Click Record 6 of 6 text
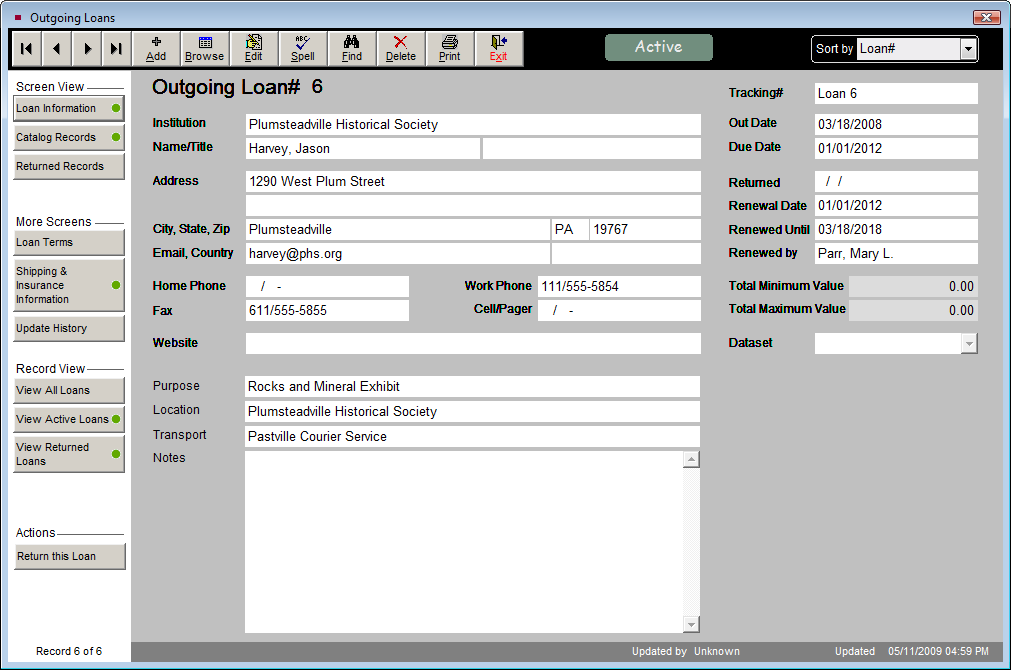This screenshot has width=1011, height=670. (69, 651)
